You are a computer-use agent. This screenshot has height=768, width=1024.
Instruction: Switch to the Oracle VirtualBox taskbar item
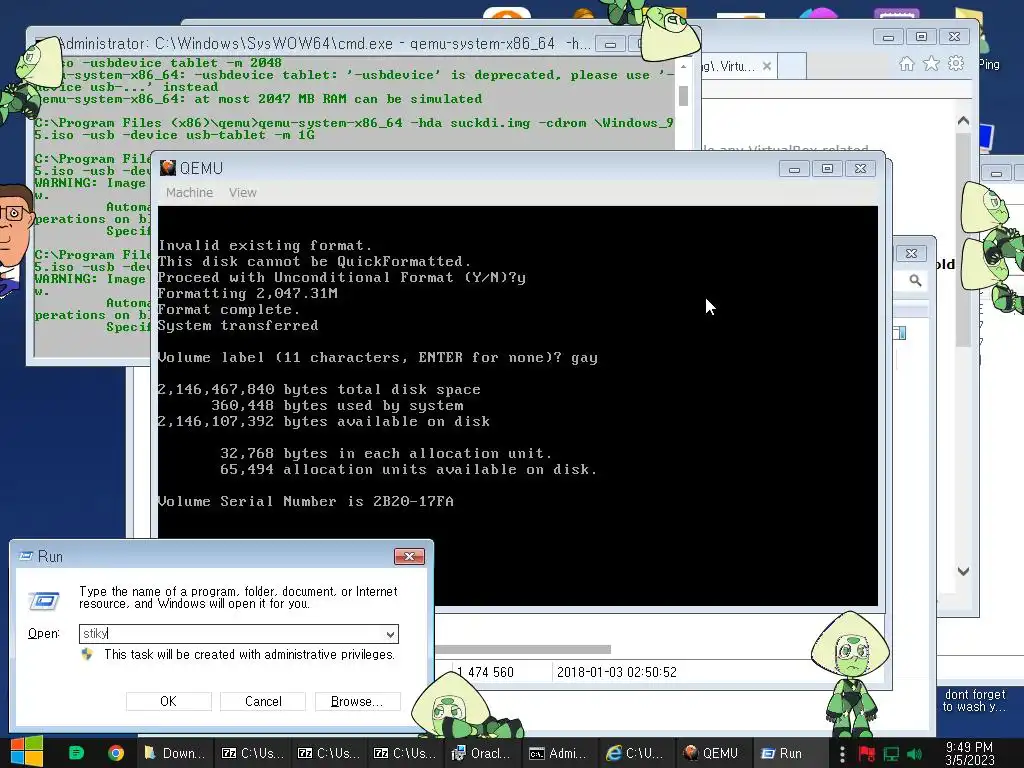[x=481, y=753]
